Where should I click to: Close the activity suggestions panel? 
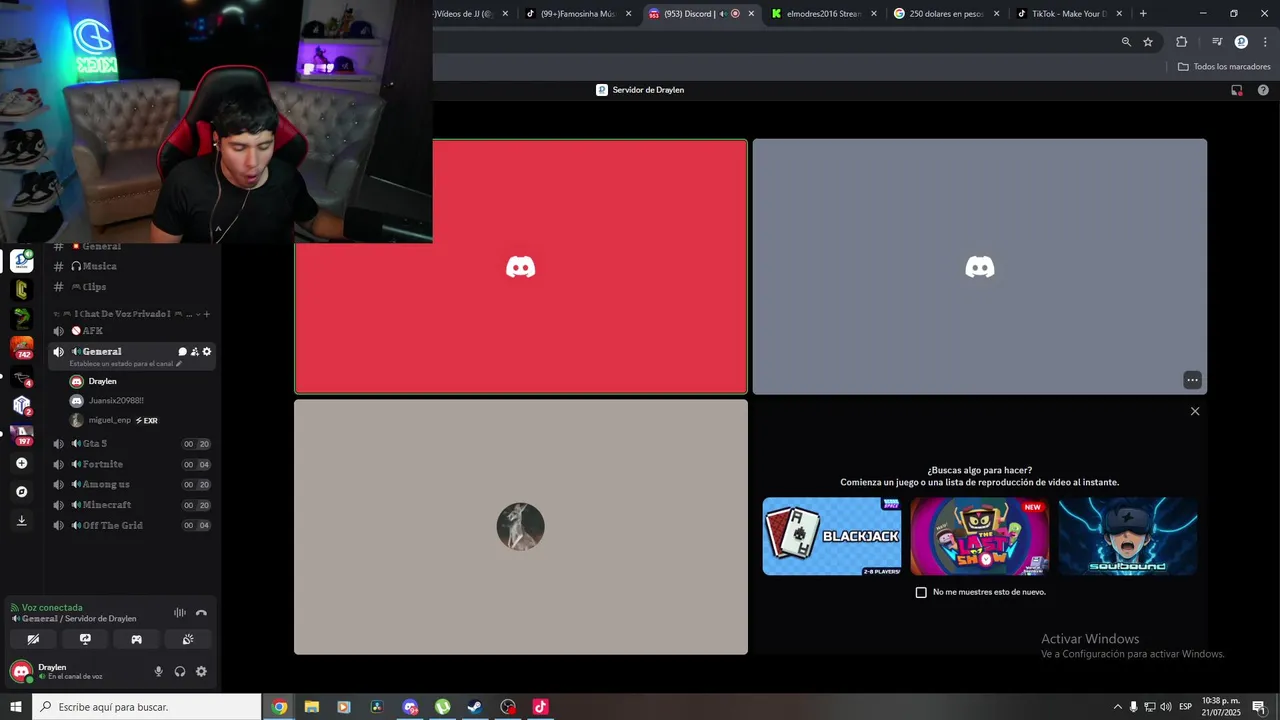click(1195, 411)
